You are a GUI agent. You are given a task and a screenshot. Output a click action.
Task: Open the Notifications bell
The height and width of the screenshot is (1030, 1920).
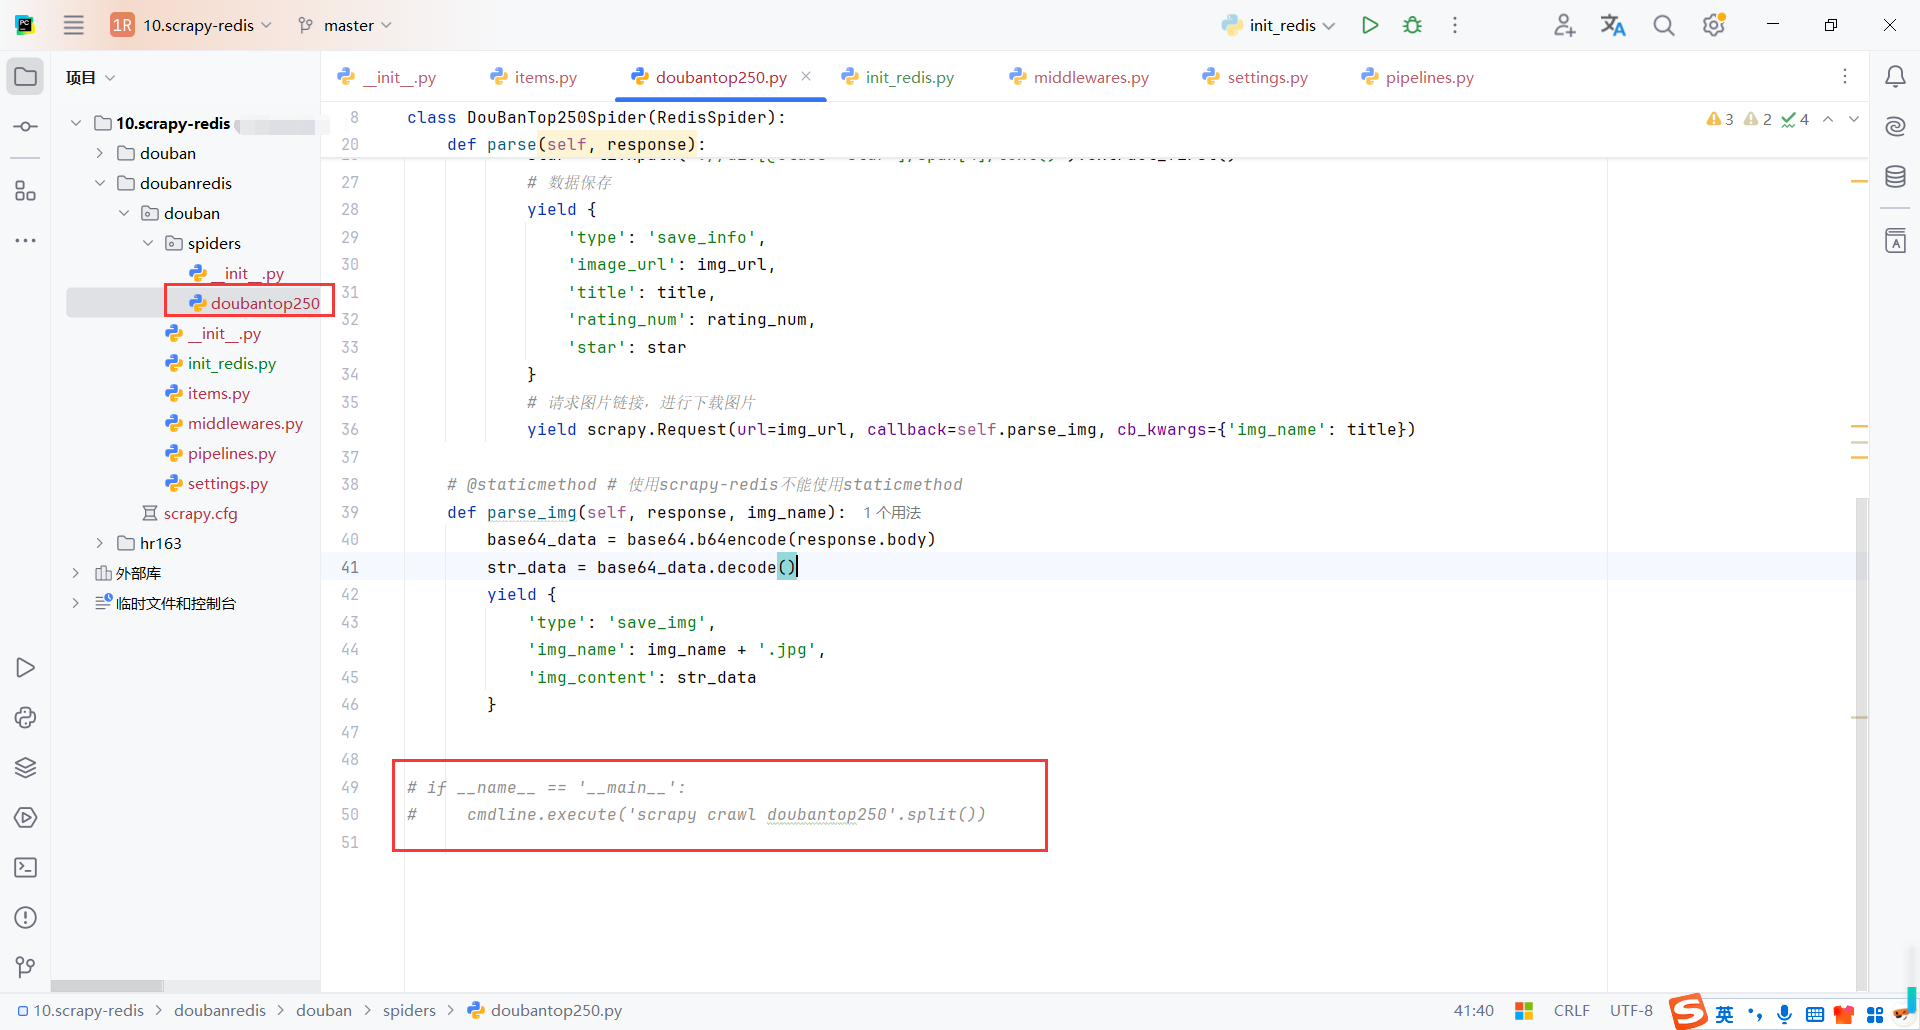pyautogui.click(x=1895, y=77)
